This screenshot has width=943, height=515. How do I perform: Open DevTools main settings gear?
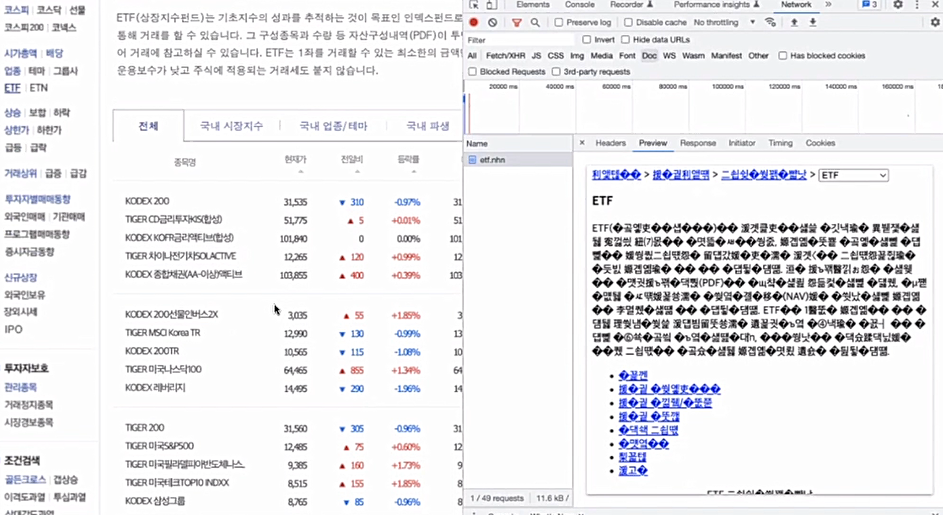coord(898,4)
